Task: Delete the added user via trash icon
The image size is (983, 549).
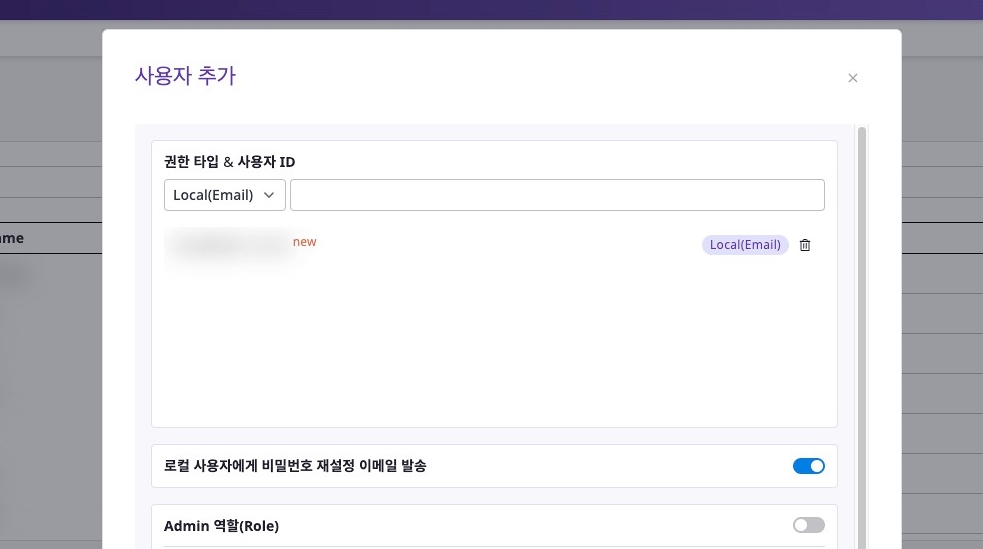Action: click(805, 245)
